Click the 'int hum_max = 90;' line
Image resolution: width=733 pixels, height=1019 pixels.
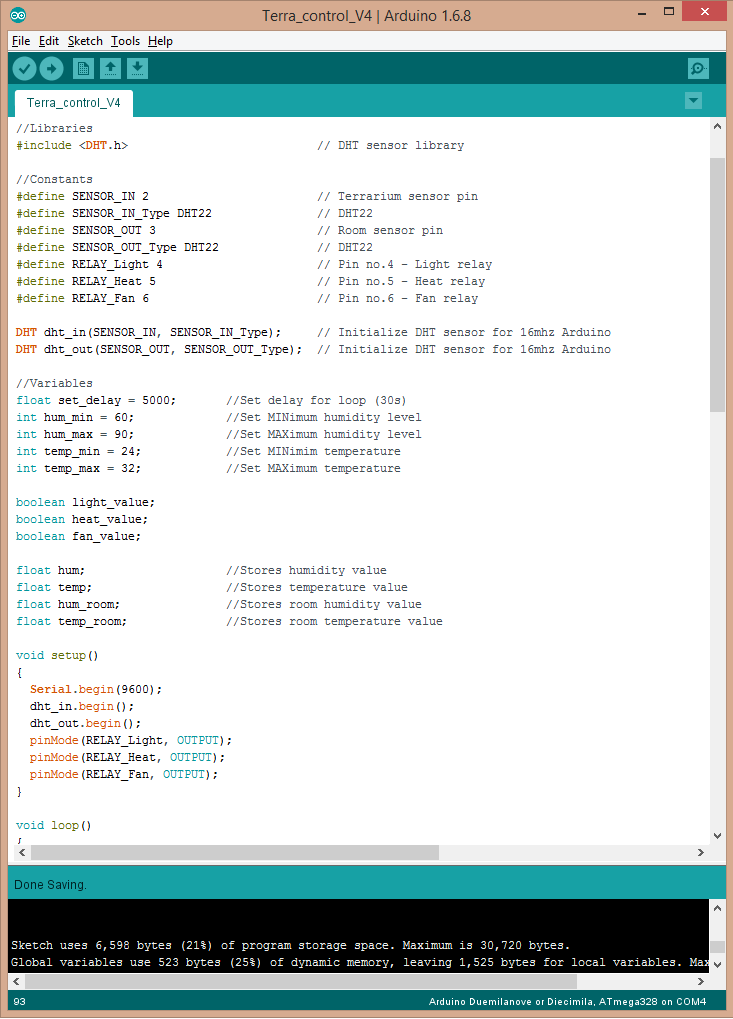coord(75,434)
